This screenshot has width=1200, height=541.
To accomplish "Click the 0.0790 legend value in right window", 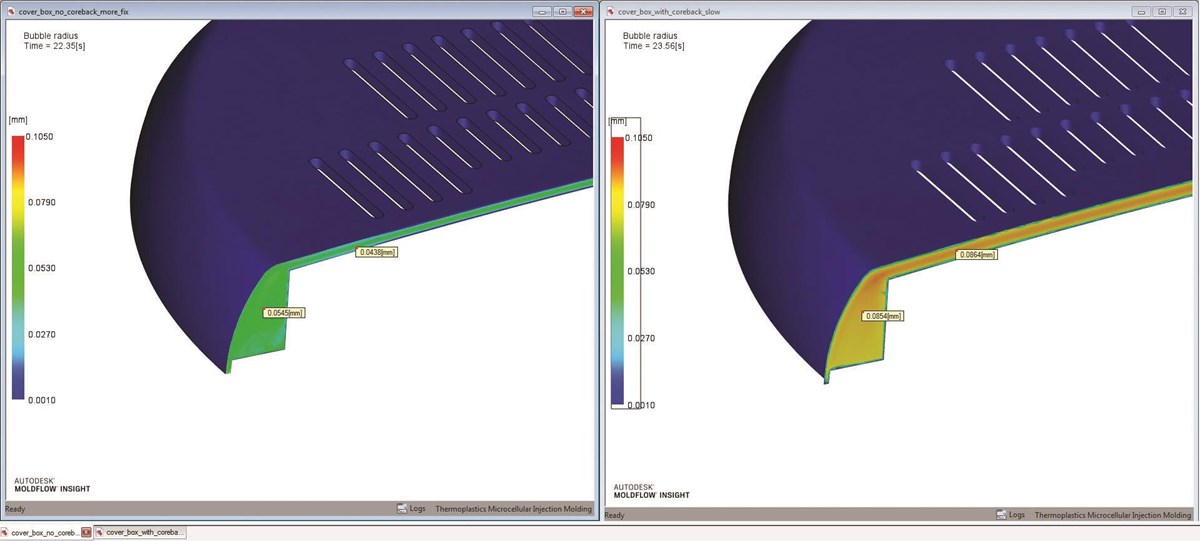I will (x=640, y=205).
